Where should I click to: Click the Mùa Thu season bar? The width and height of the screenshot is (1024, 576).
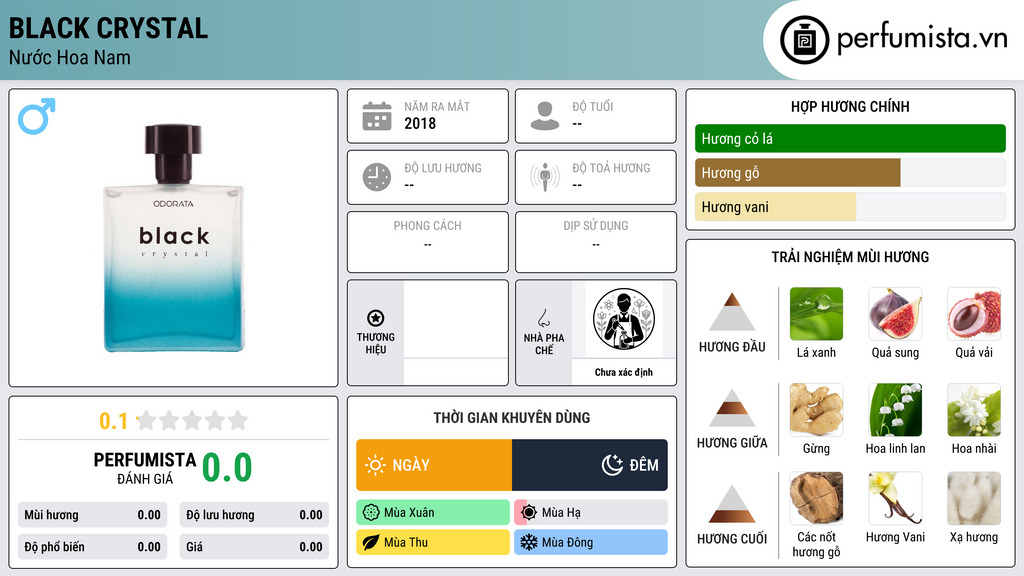point(433,543)
